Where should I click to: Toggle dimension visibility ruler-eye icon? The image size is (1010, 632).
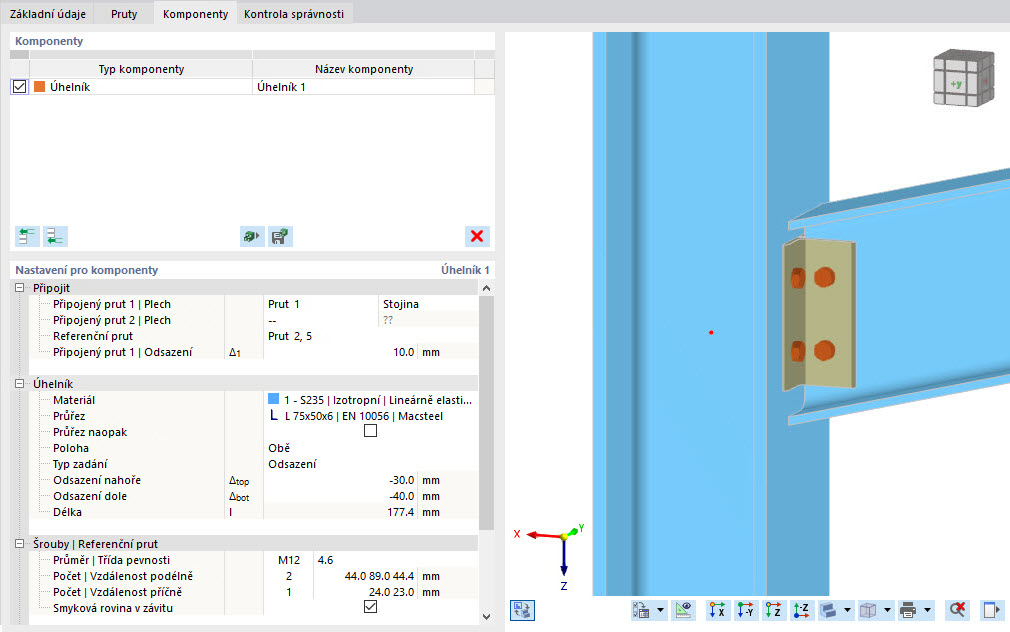[683, 609]
